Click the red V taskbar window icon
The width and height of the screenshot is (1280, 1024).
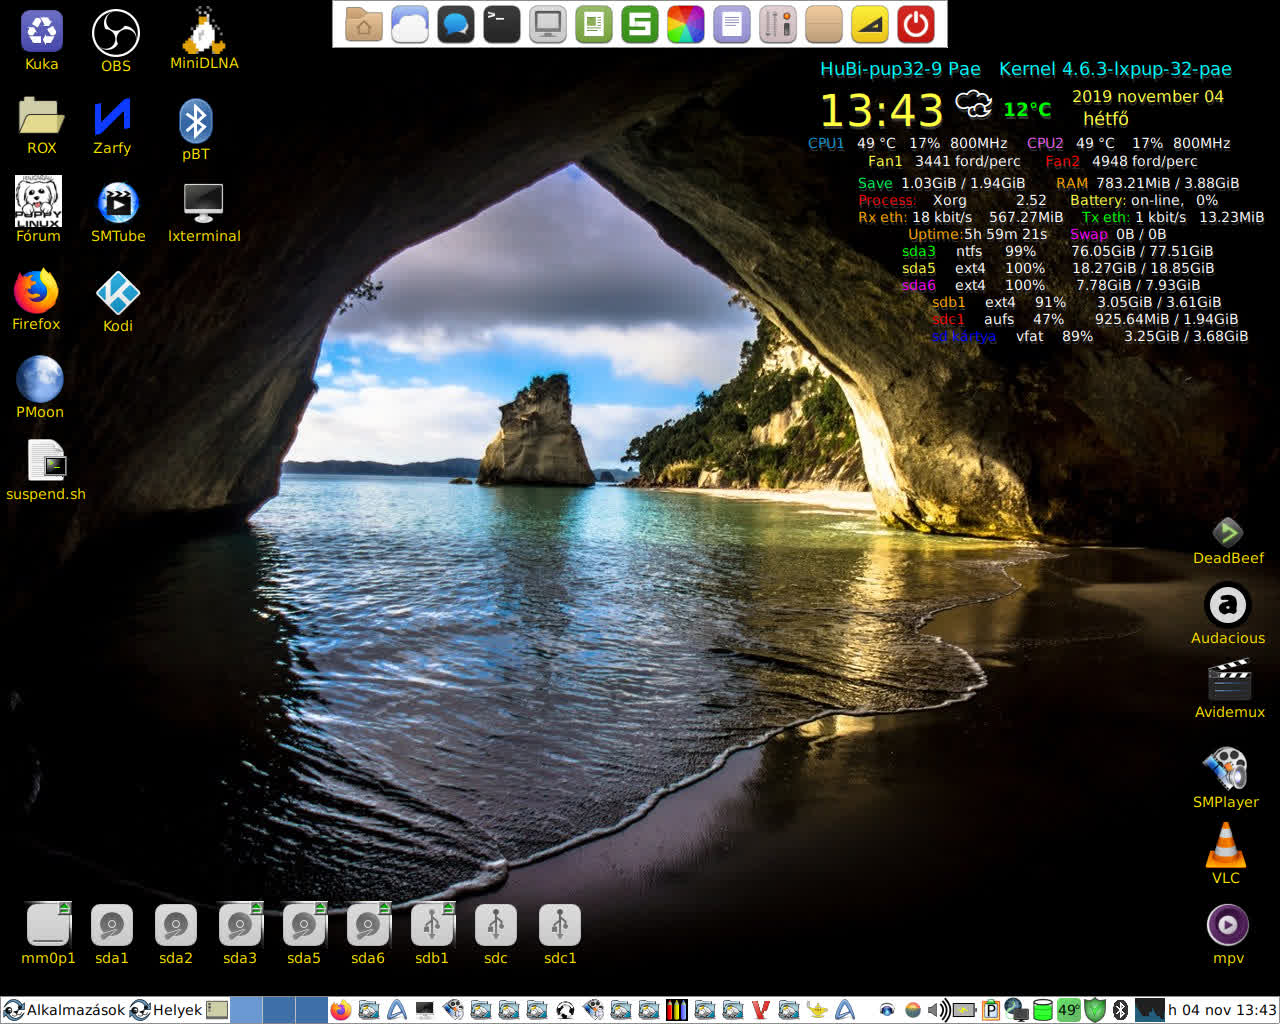(x=760, y=1010)
